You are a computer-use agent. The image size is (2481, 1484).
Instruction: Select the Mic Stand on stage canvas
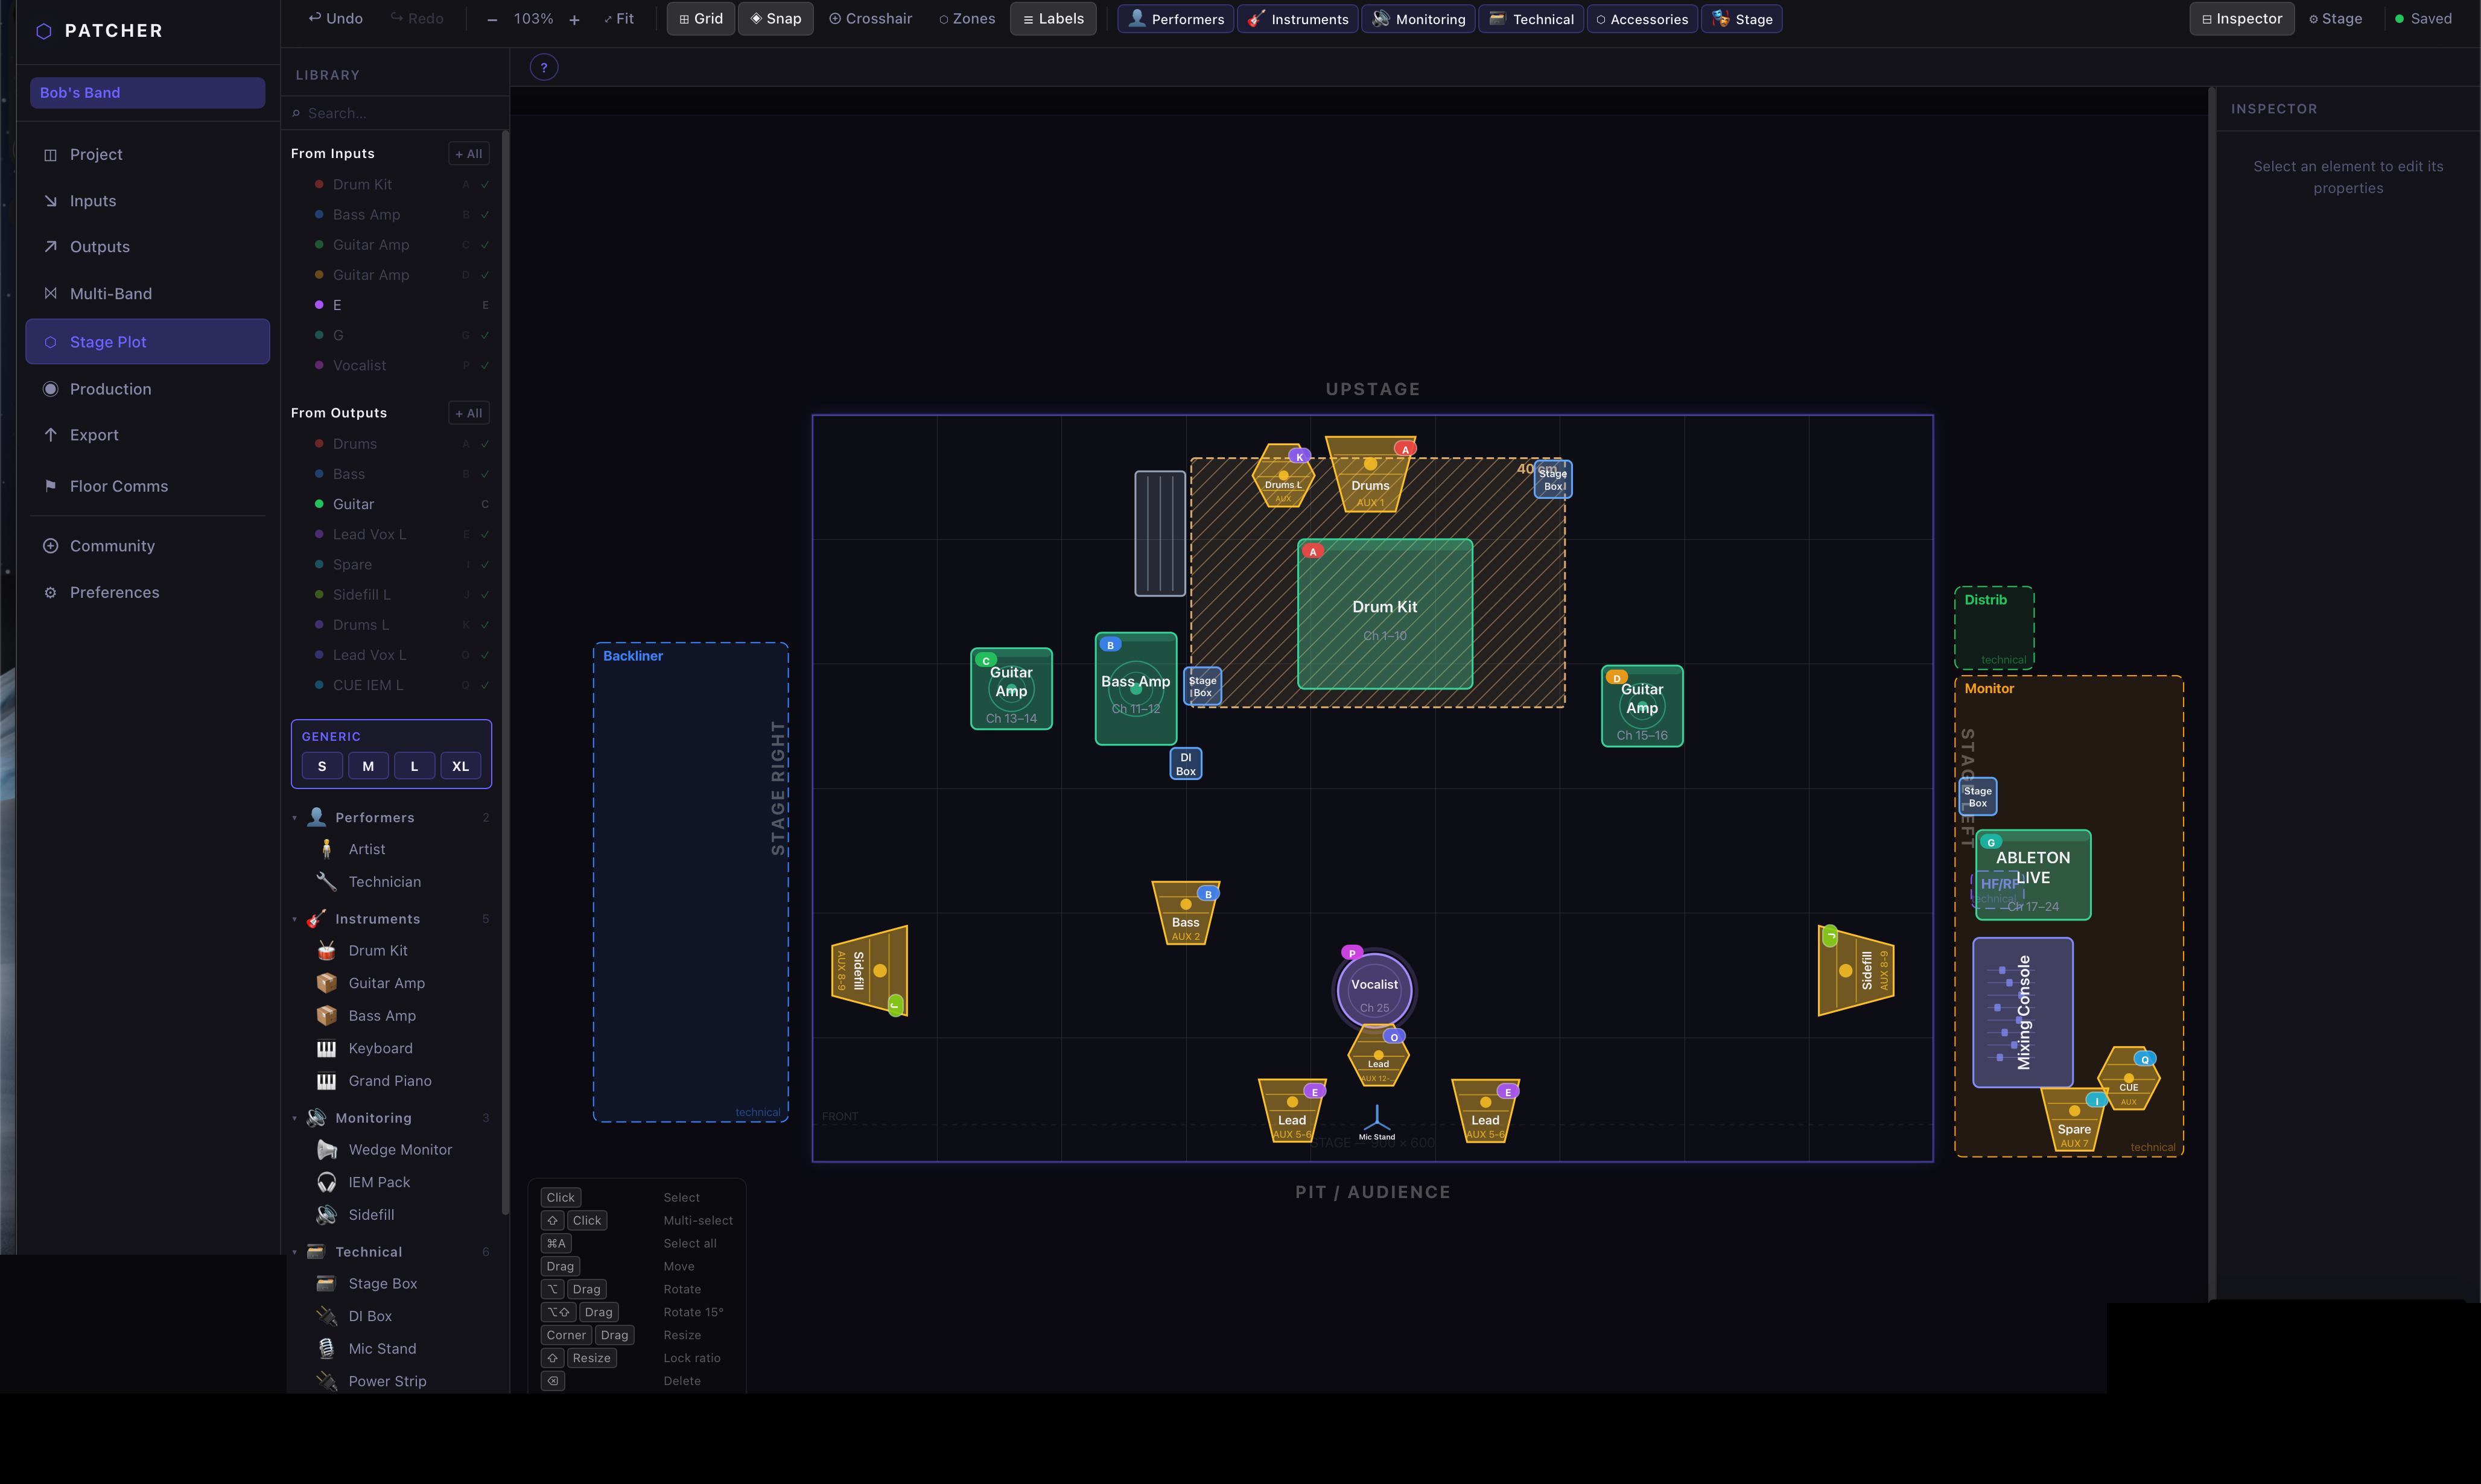click(1377, 1122)
